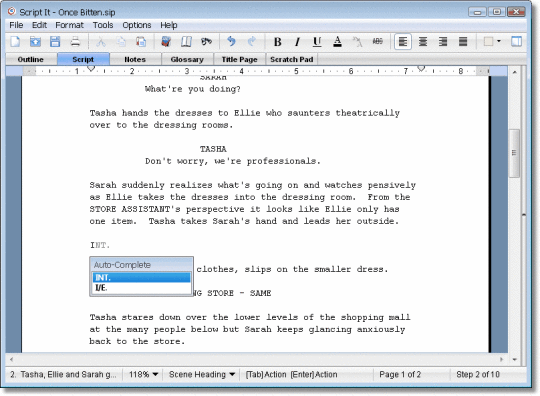
Task: Click the scroll down arrow
Action: [x=514, y=359]
